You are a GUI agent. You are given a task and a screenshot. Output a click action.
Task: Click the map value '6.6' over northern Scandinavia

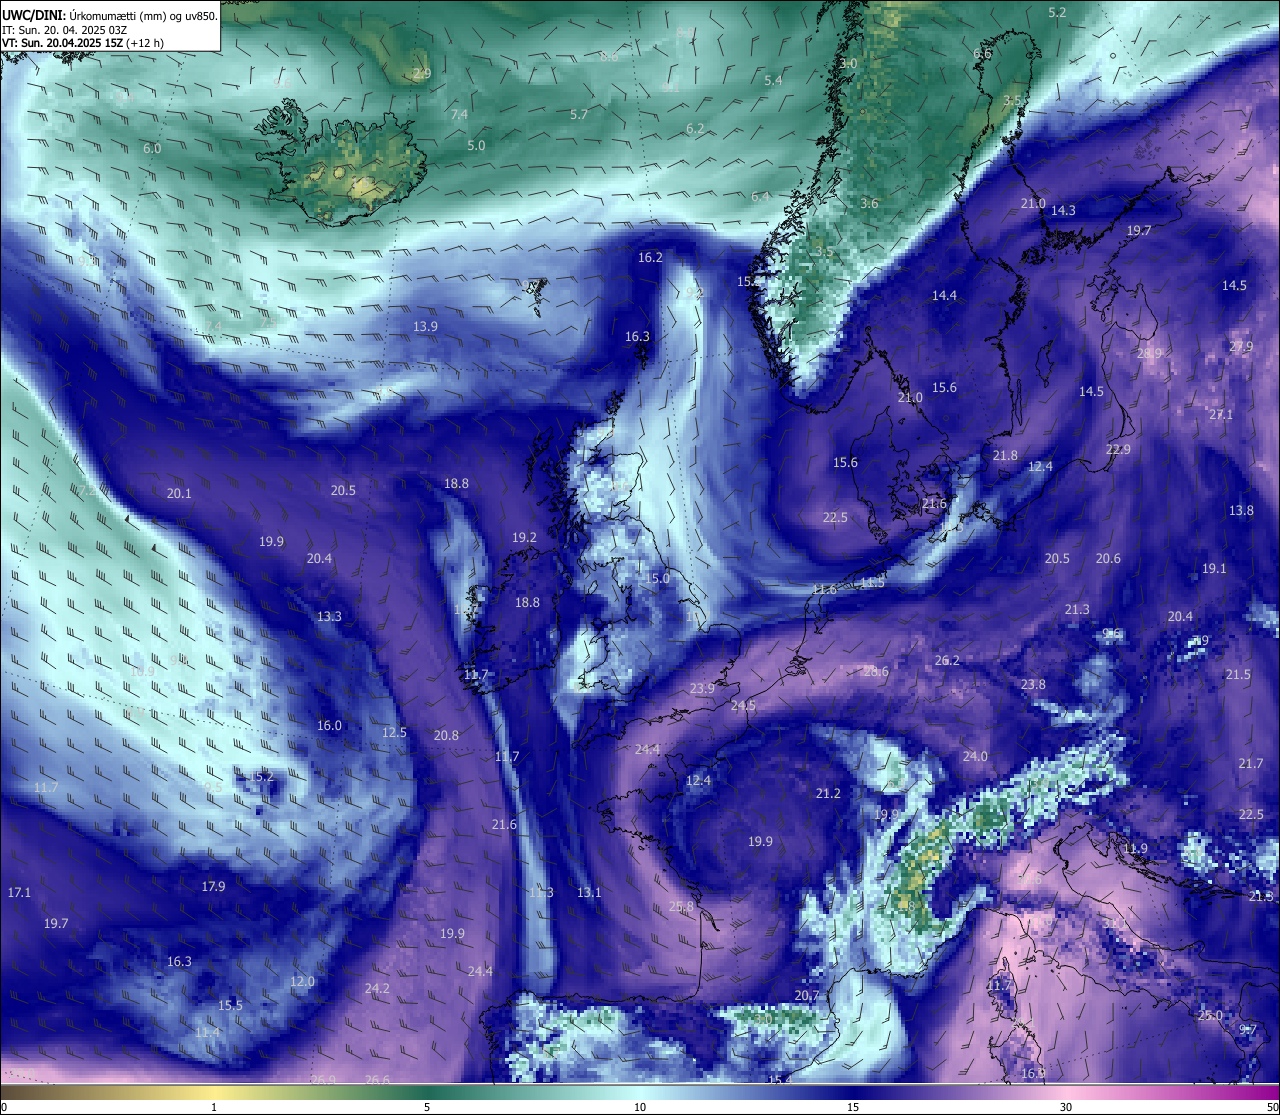point(982,53)
